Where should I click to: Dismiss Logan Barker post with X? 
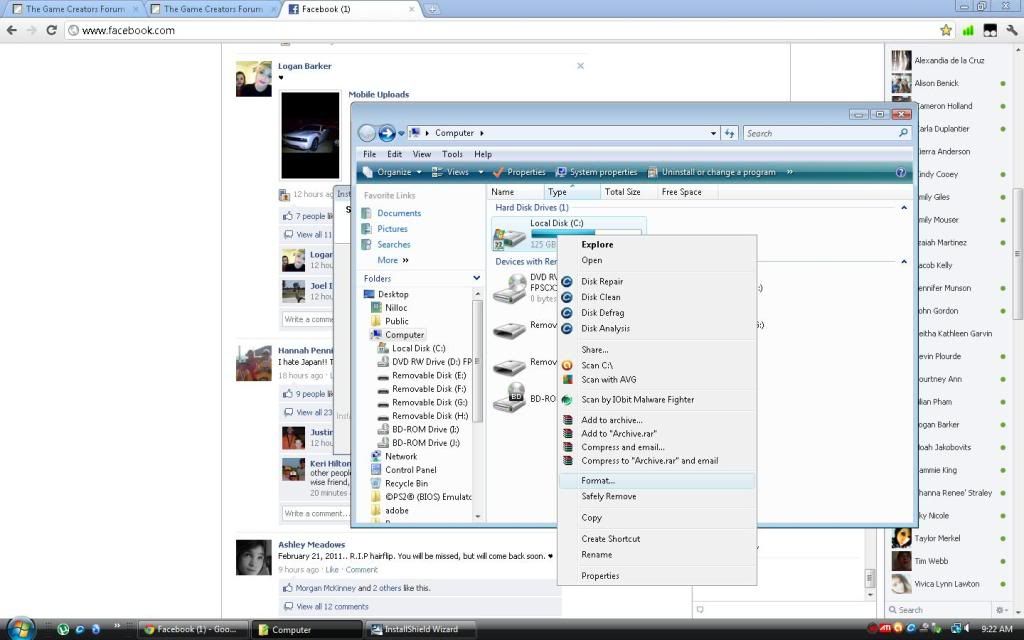point(580,66)
